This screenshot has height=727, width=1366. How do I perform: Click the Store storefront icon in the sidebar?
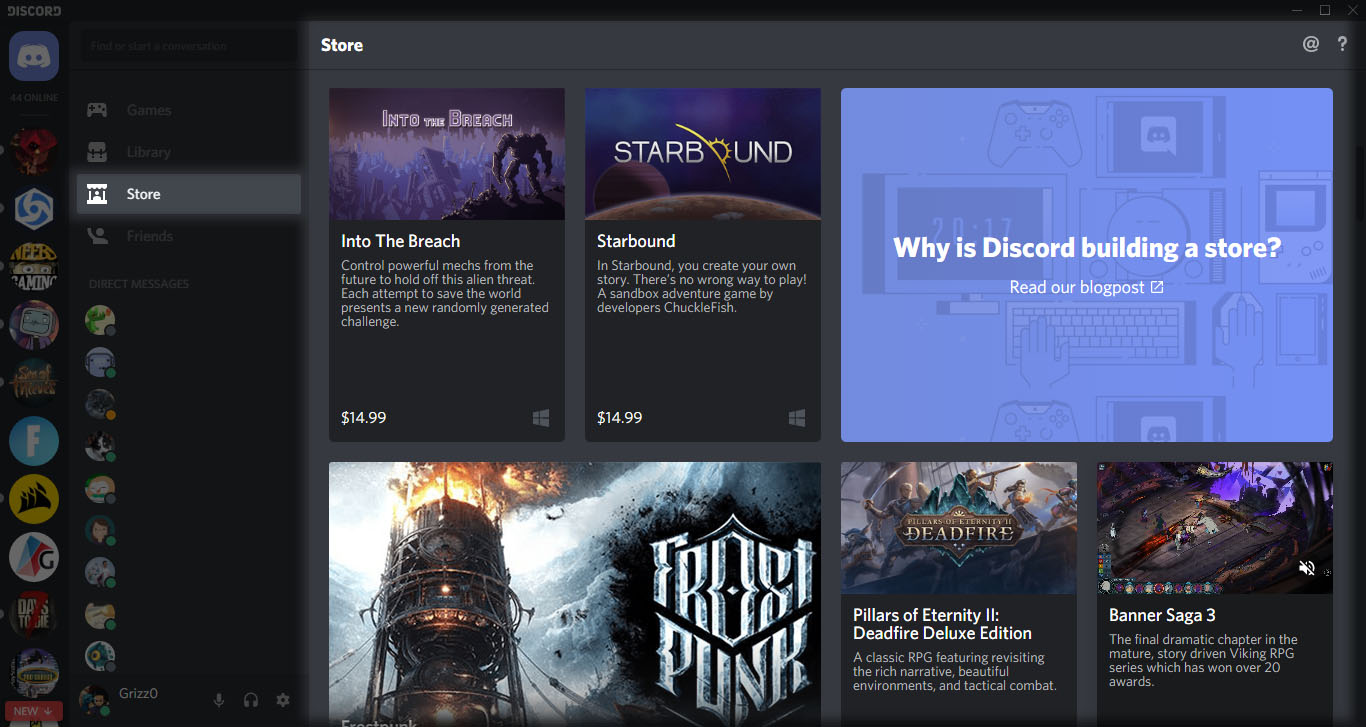click(x=97, y=194)
